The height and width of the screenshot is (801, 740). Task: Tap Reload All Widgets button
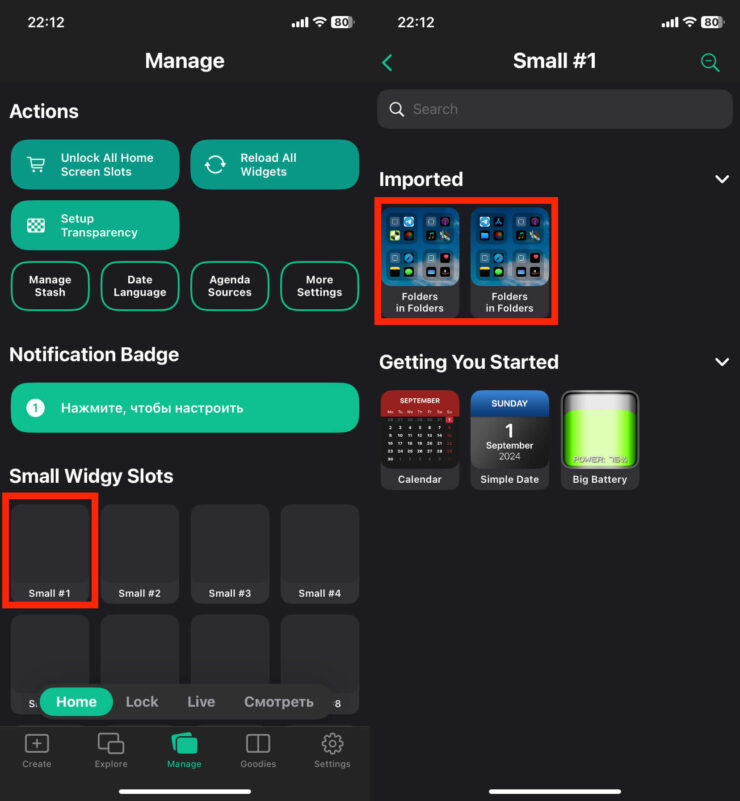click(x=275, y=165)
